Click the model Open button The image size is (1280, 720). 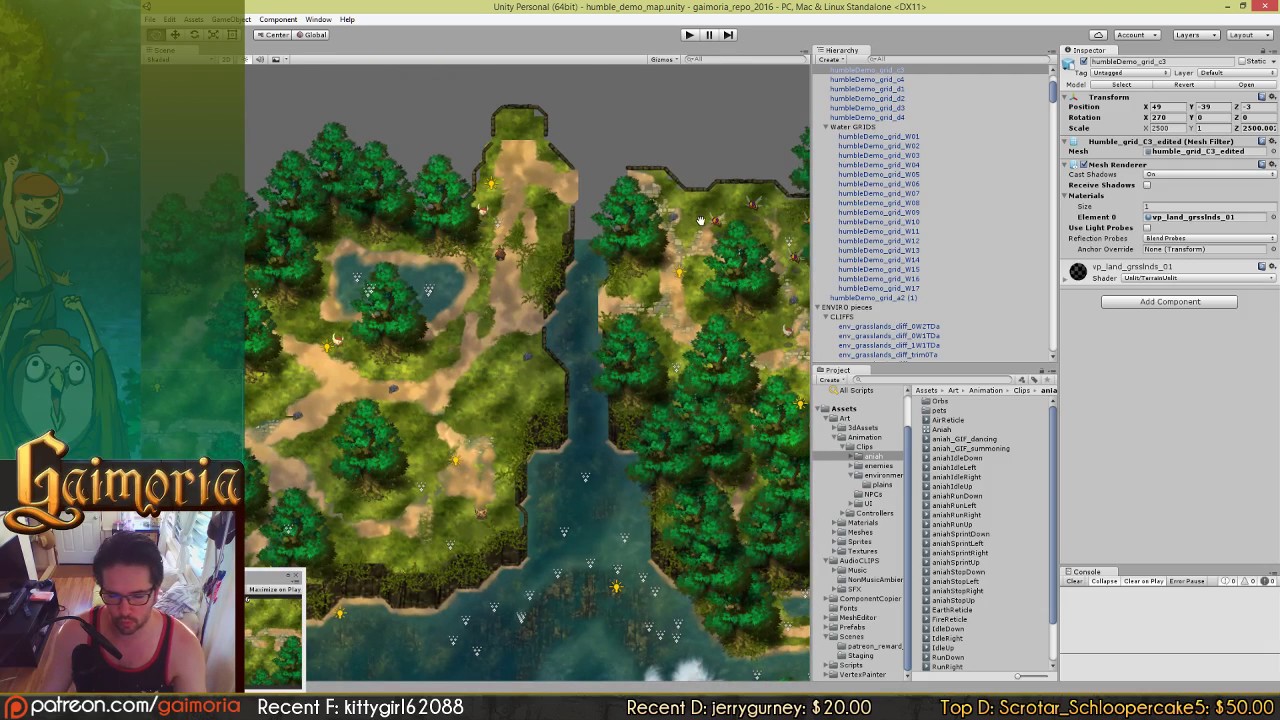point(1245,85)
